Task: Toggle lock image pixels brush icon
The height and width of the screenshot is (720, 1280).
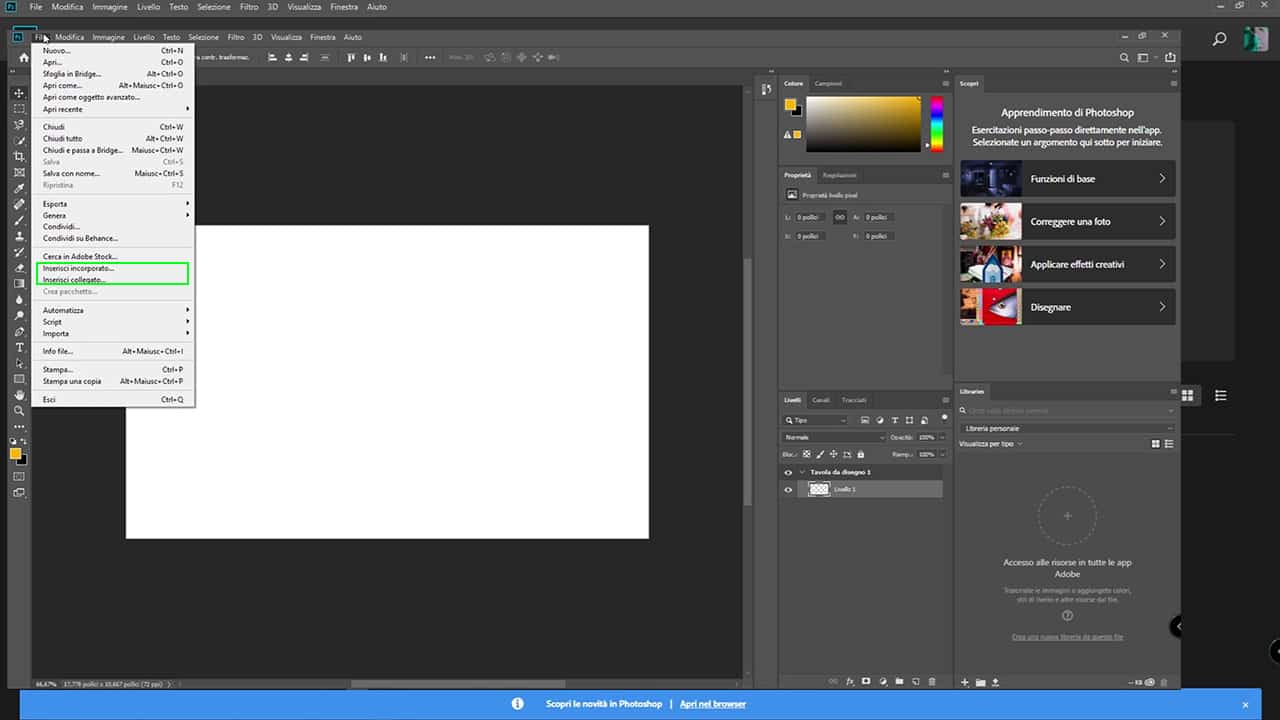Action: click(x=820, y=454)
